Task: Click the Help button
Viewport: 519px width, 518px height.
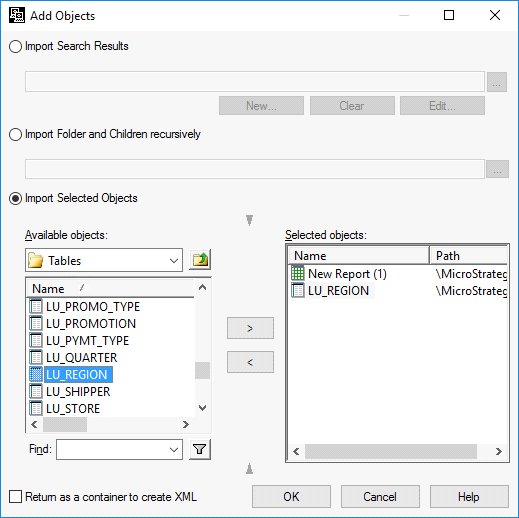Action: (x=469, y=497)
